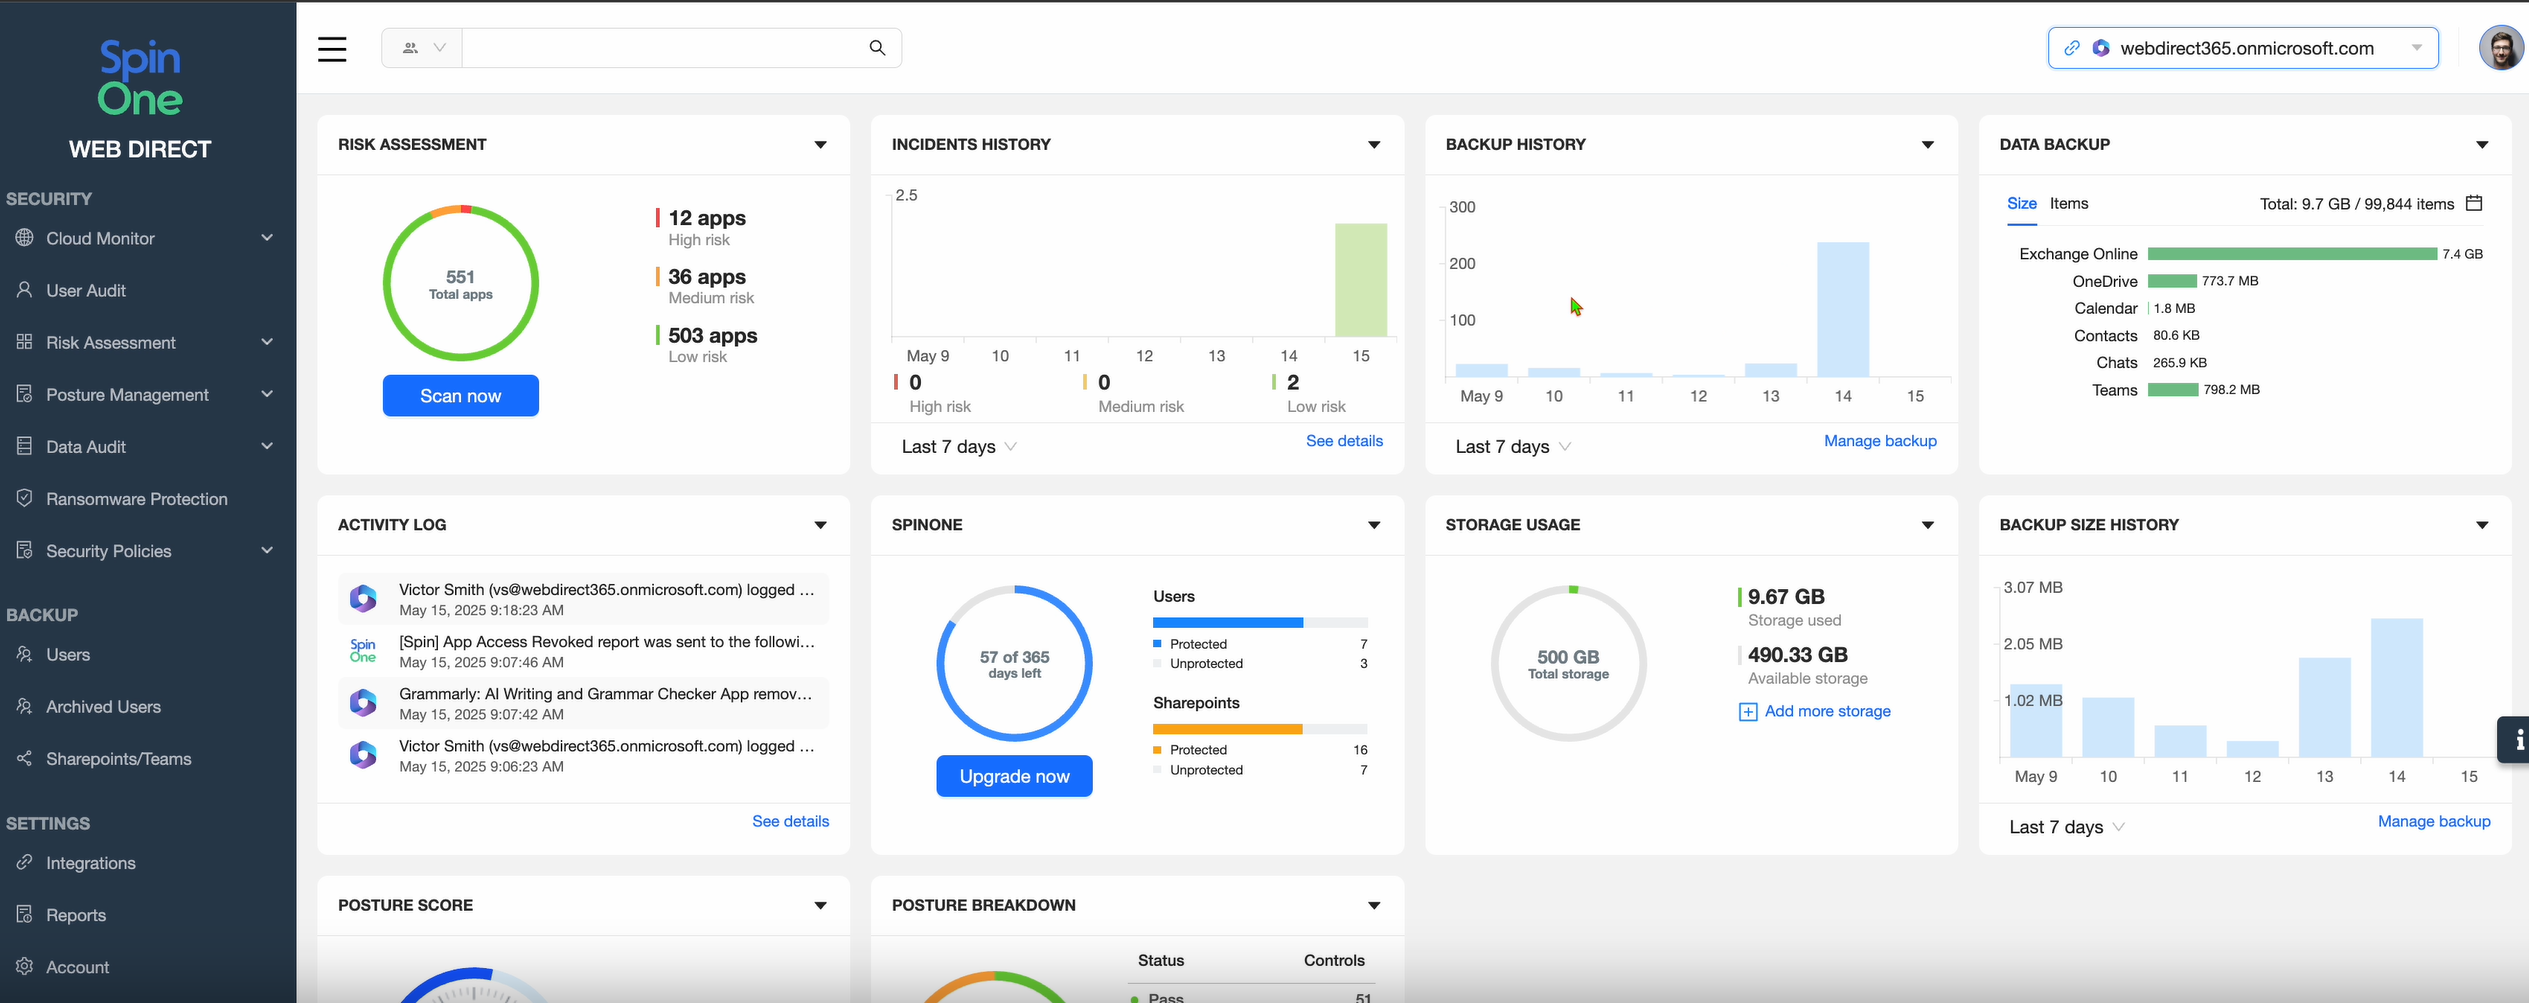This screenshot has height=1003, width=2529.
Task: Click the Sharepoints/Teams share icon
Action: [25, 758]
